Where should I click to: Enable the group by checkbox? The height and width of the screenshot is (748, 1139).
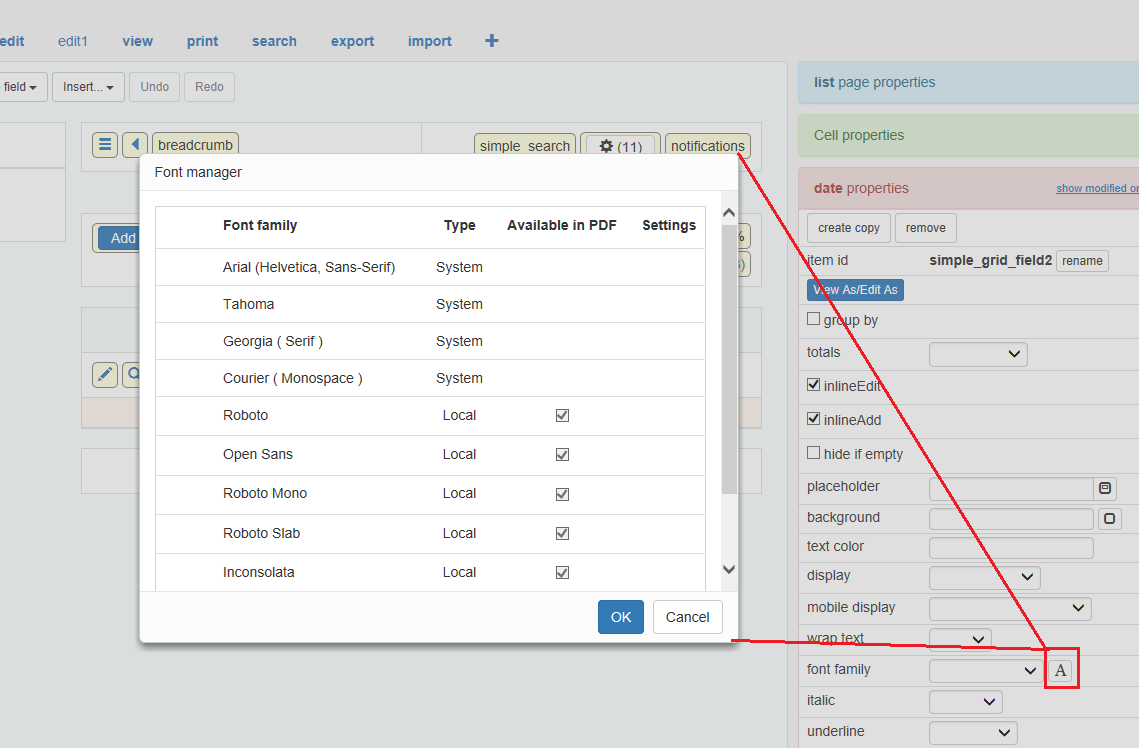(814, 320)
